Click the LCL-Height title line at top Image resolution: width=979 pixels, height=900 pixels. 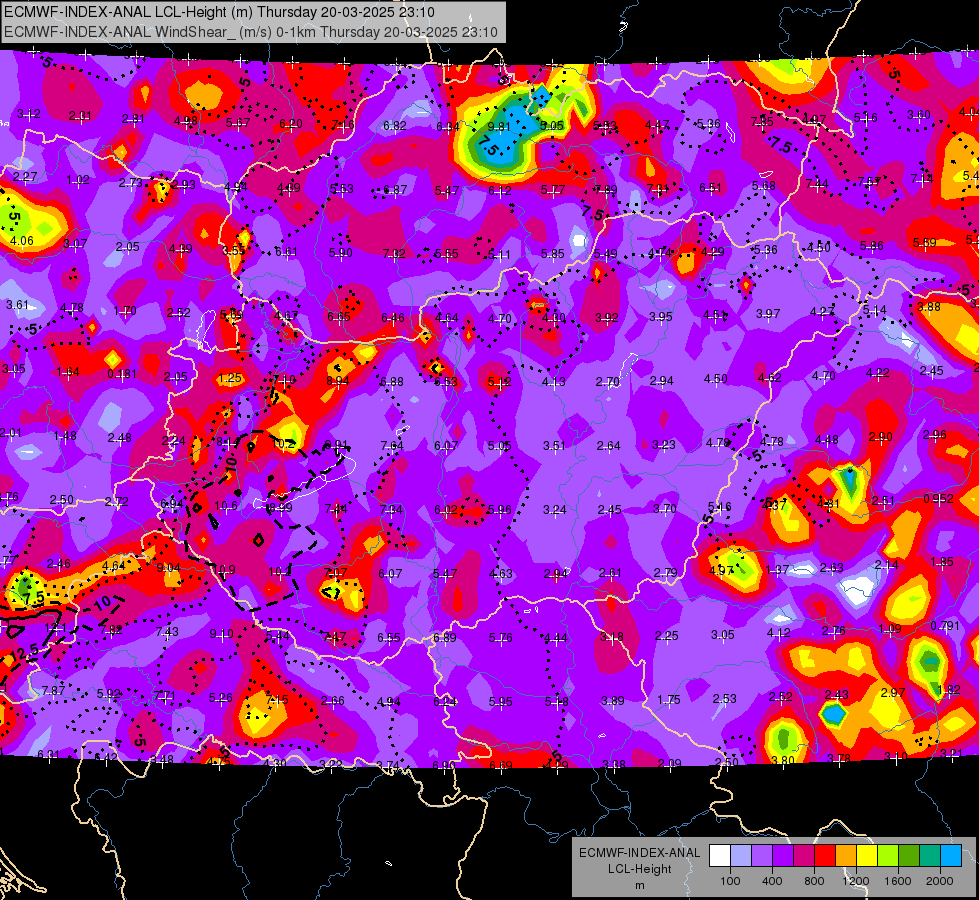[219, 12]
